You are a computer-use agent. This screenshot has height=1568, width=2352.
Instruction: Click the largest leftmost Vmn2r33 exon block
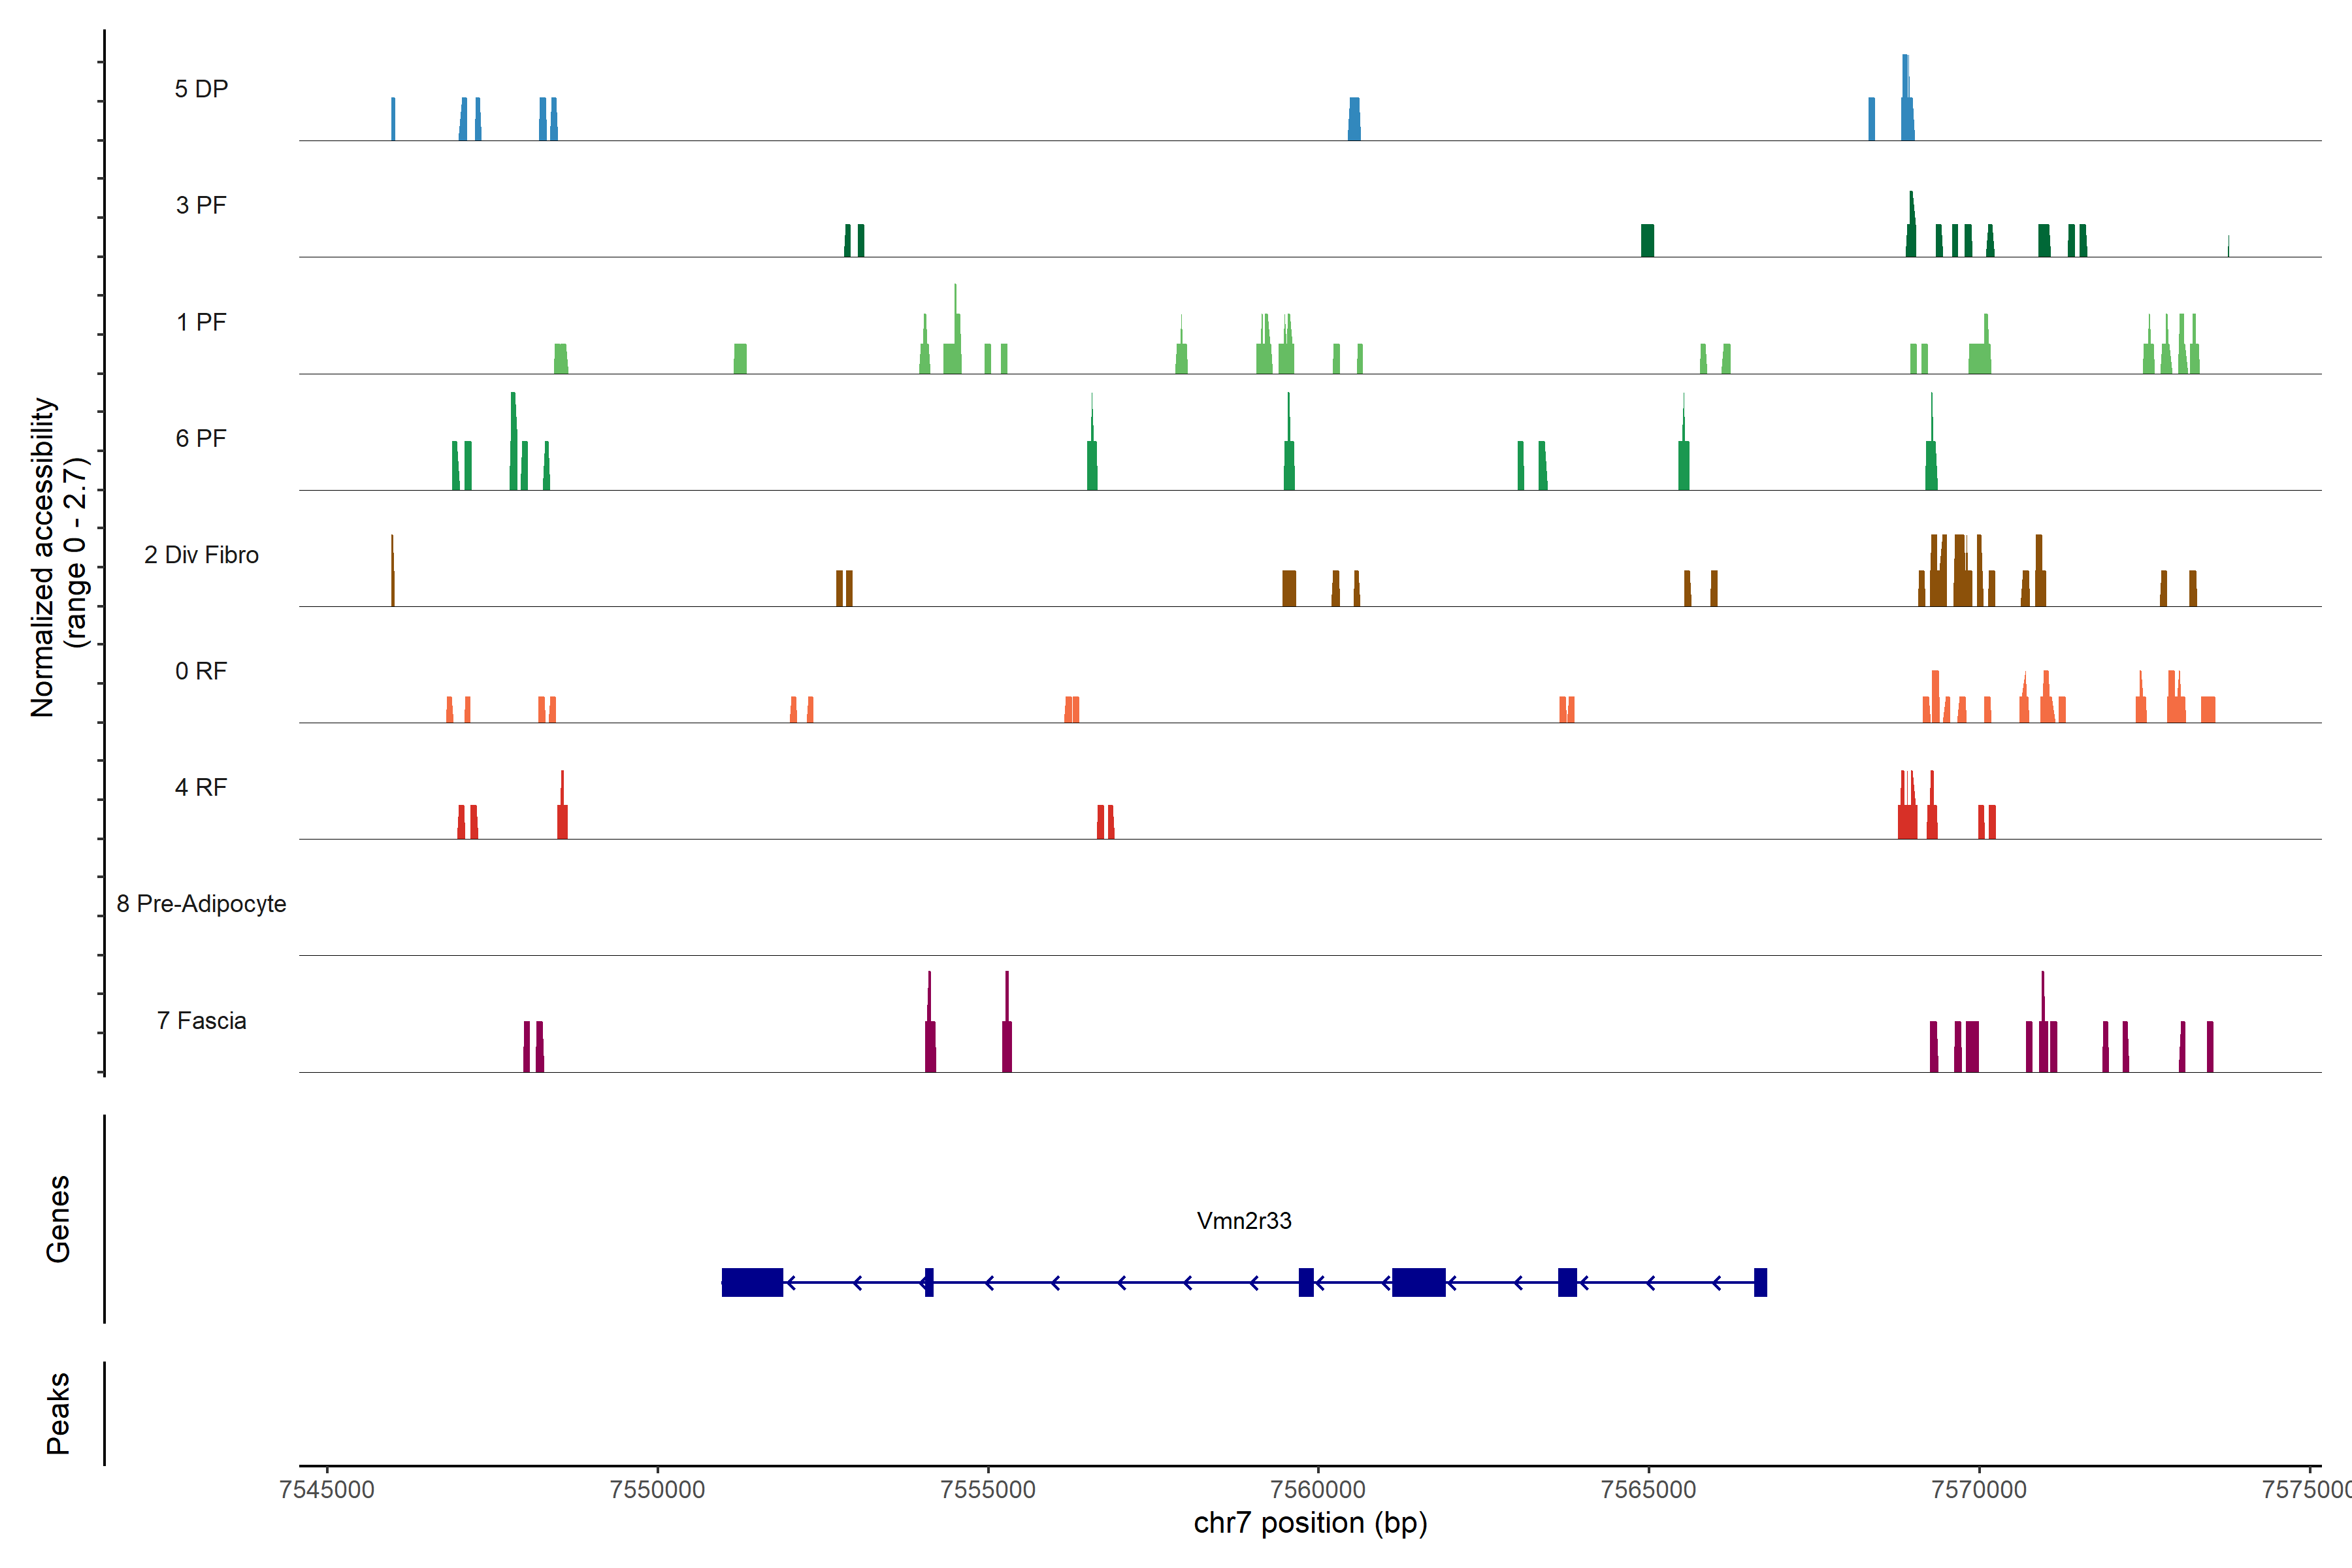[x=752, y=1282]
